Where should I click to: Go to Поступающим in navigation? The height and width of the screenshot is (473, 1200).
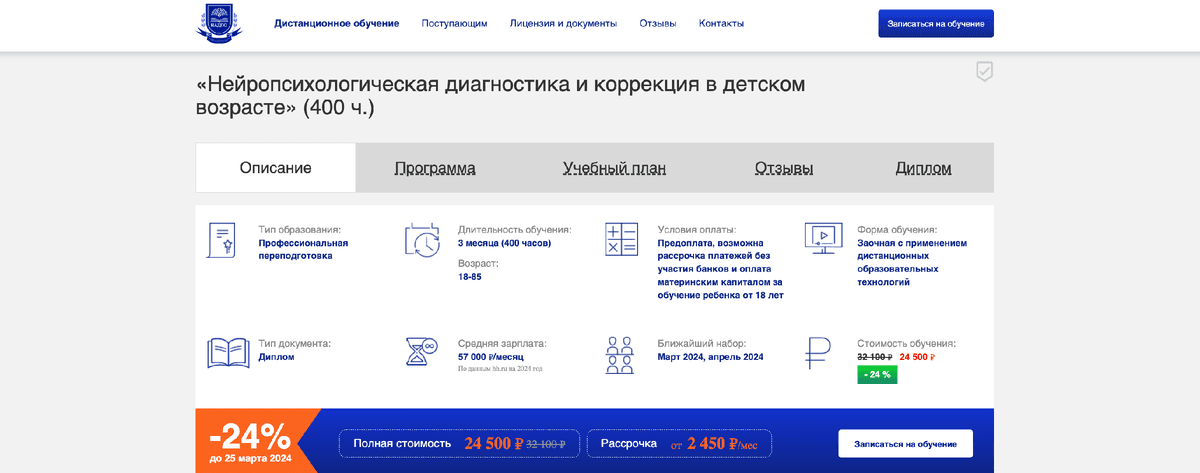coord(454,23)
